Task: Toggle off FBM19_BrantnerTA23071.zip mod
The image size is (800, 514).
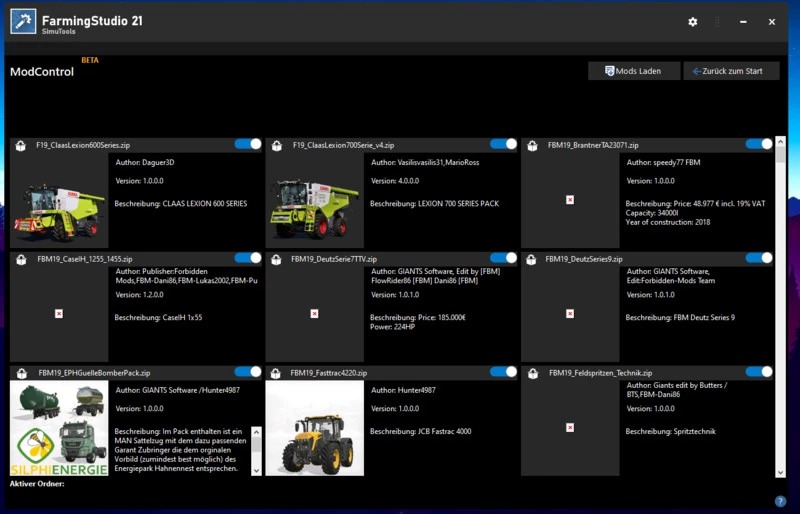Action: [759, 144]
